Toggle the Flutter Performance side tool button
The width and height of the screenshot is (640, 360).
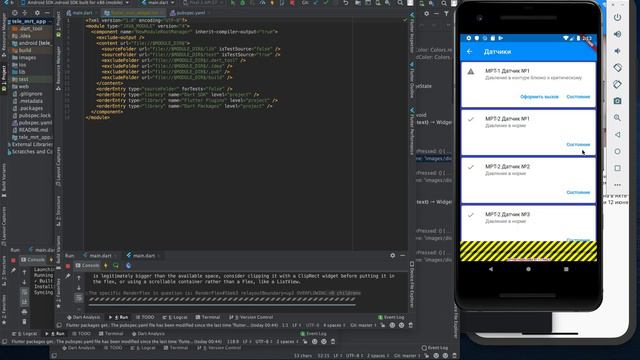(x=412, y=131)
